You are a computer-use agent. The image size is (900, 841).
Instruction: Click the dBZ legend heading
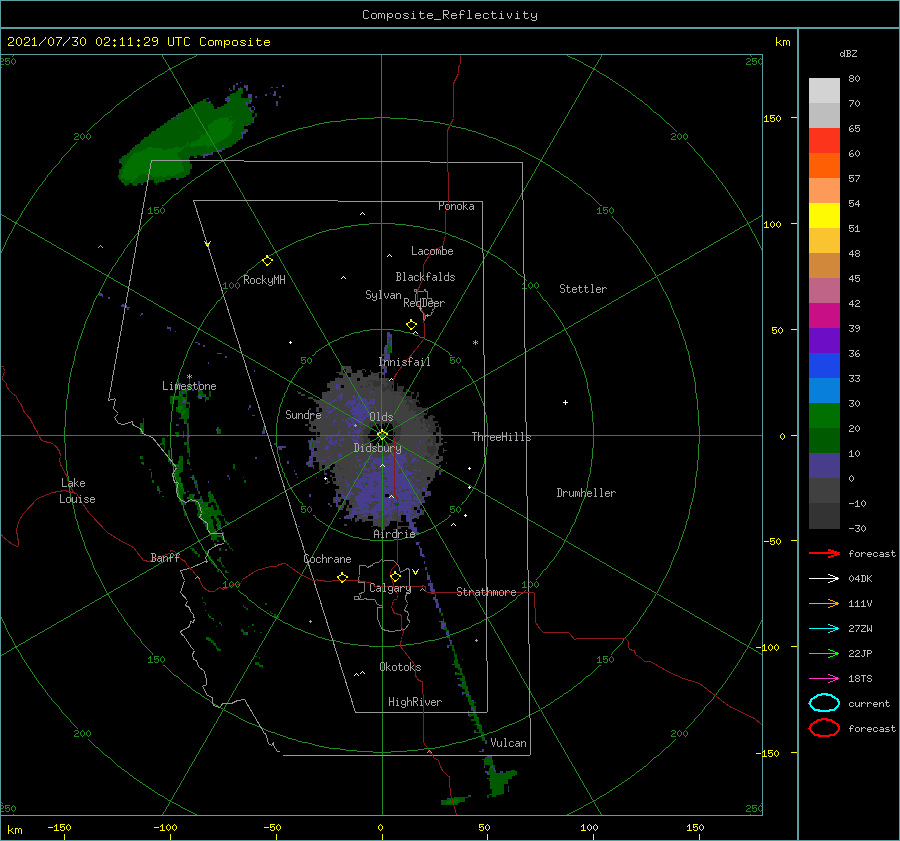(x=848, y=53)
